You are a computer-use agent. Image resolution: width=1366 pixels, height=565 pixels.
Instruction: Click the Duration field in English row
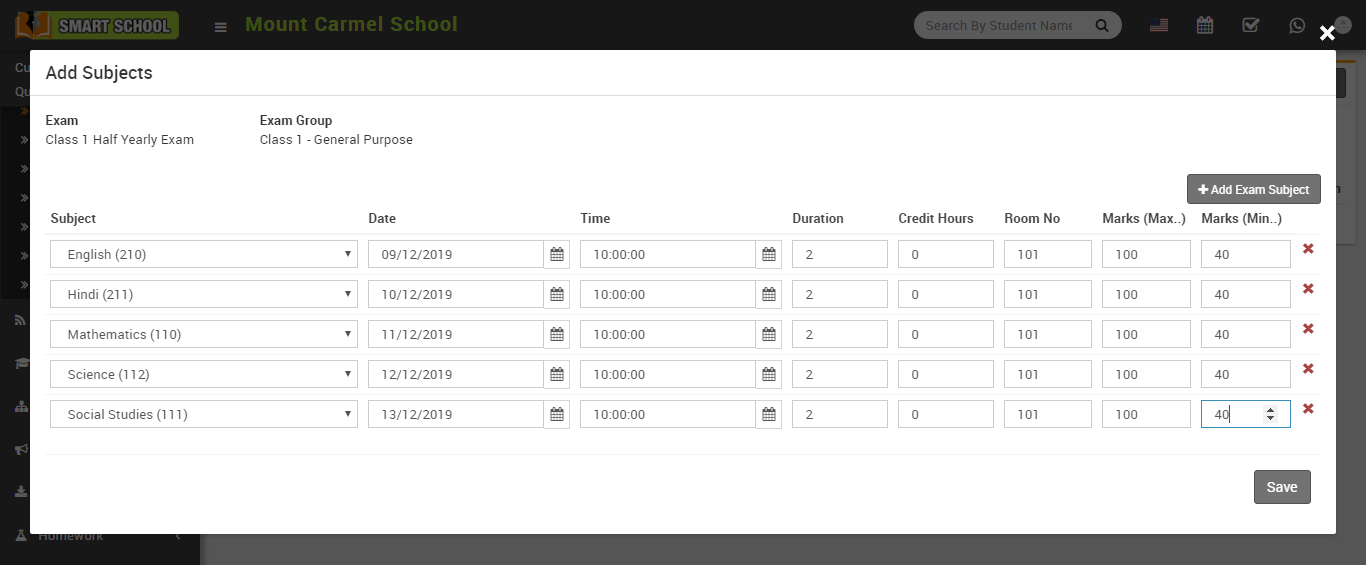tap(839, 255)
